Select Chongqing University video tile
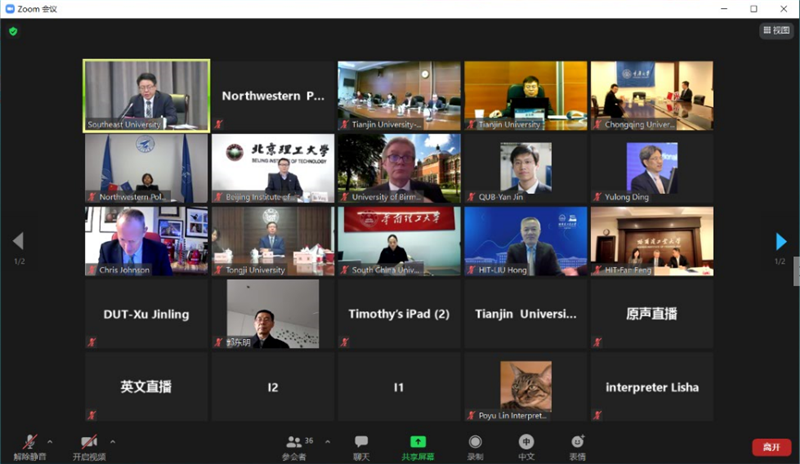 pyautogui.click(x=652, y=96)
